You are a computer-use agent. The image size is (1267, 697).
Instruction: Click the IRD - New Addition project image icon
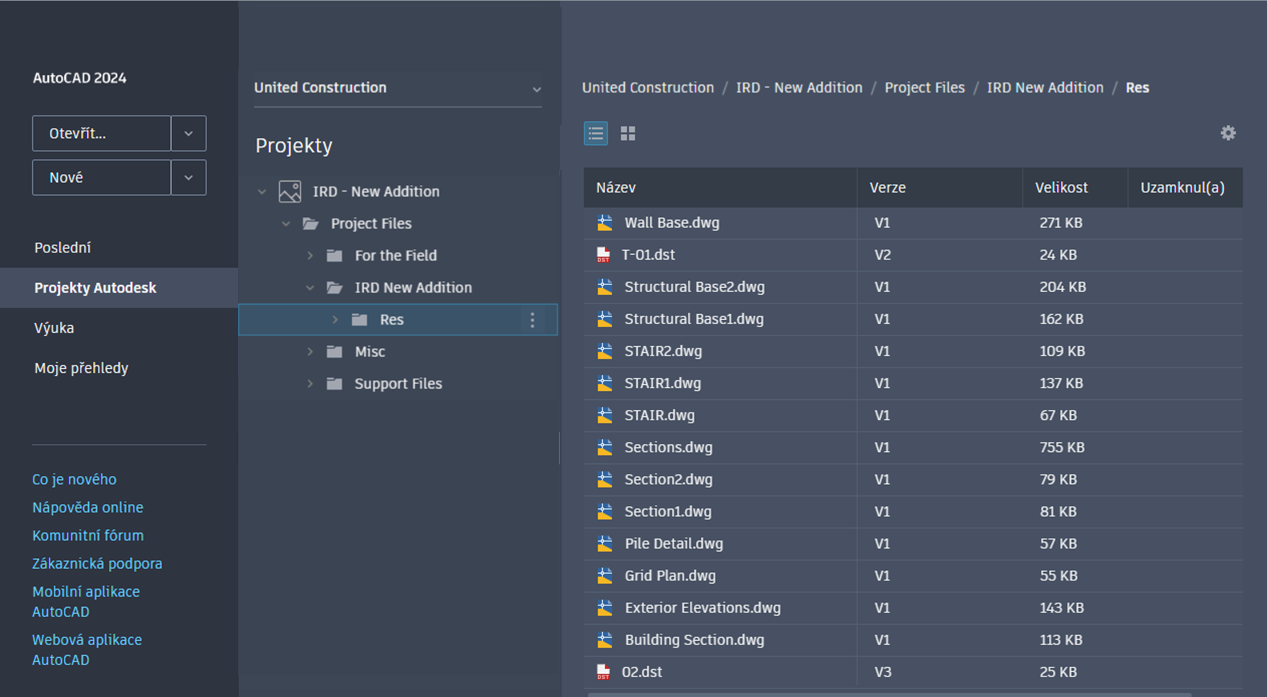coord(290,191)
